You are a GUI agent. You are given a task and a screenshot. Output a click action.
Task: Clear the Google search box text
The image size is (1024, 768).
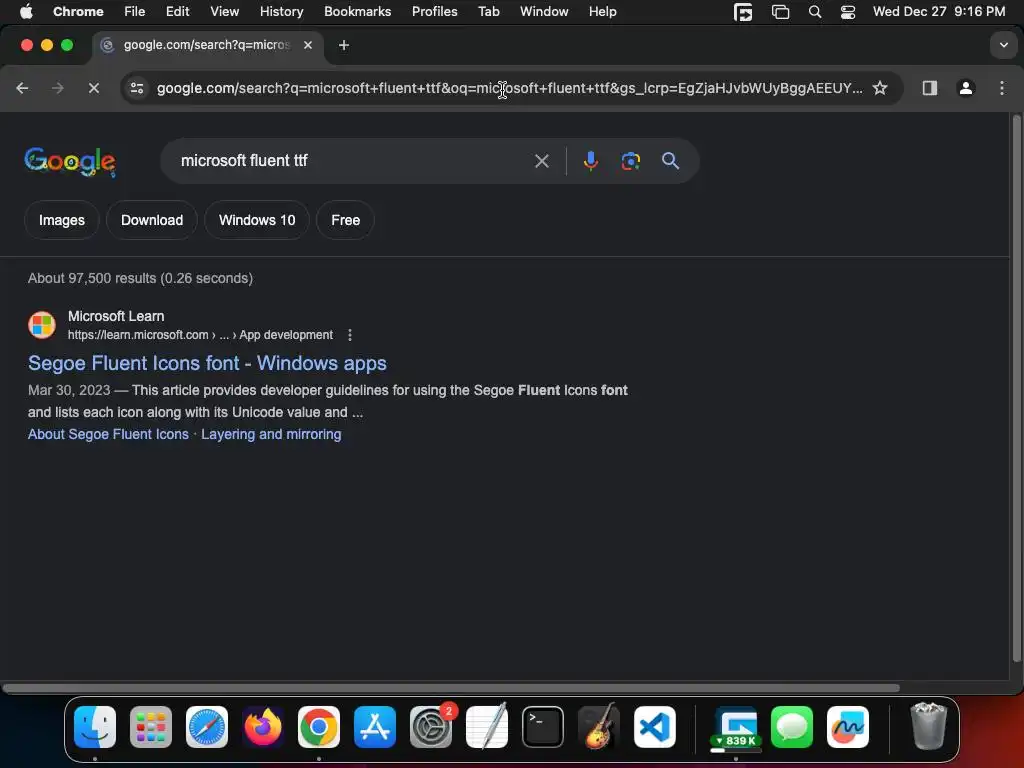click(x=541, y=161)
